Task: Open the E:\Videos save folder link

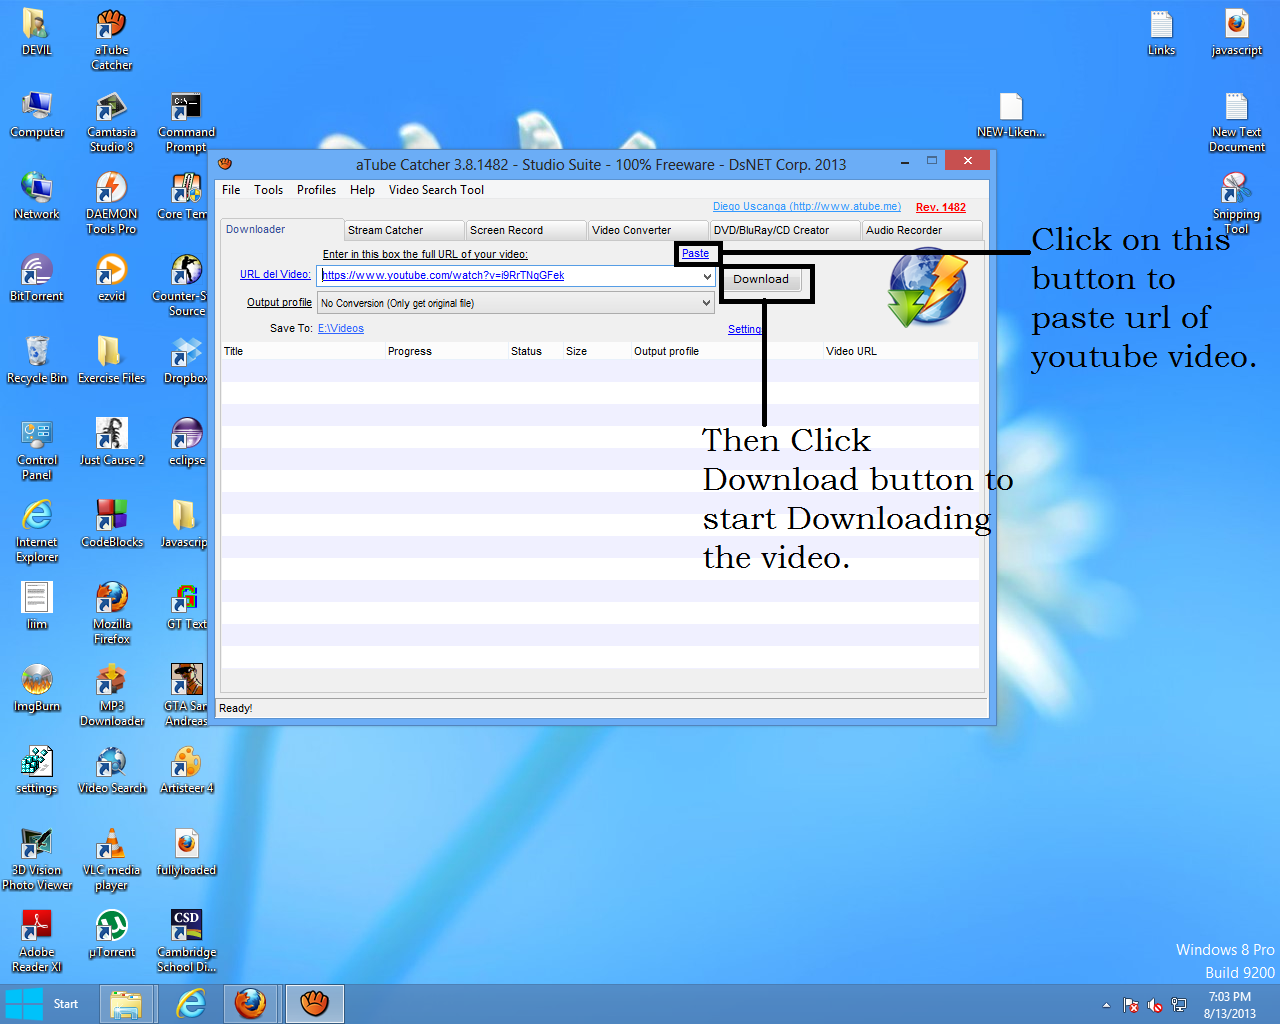Action: point(341,328)
